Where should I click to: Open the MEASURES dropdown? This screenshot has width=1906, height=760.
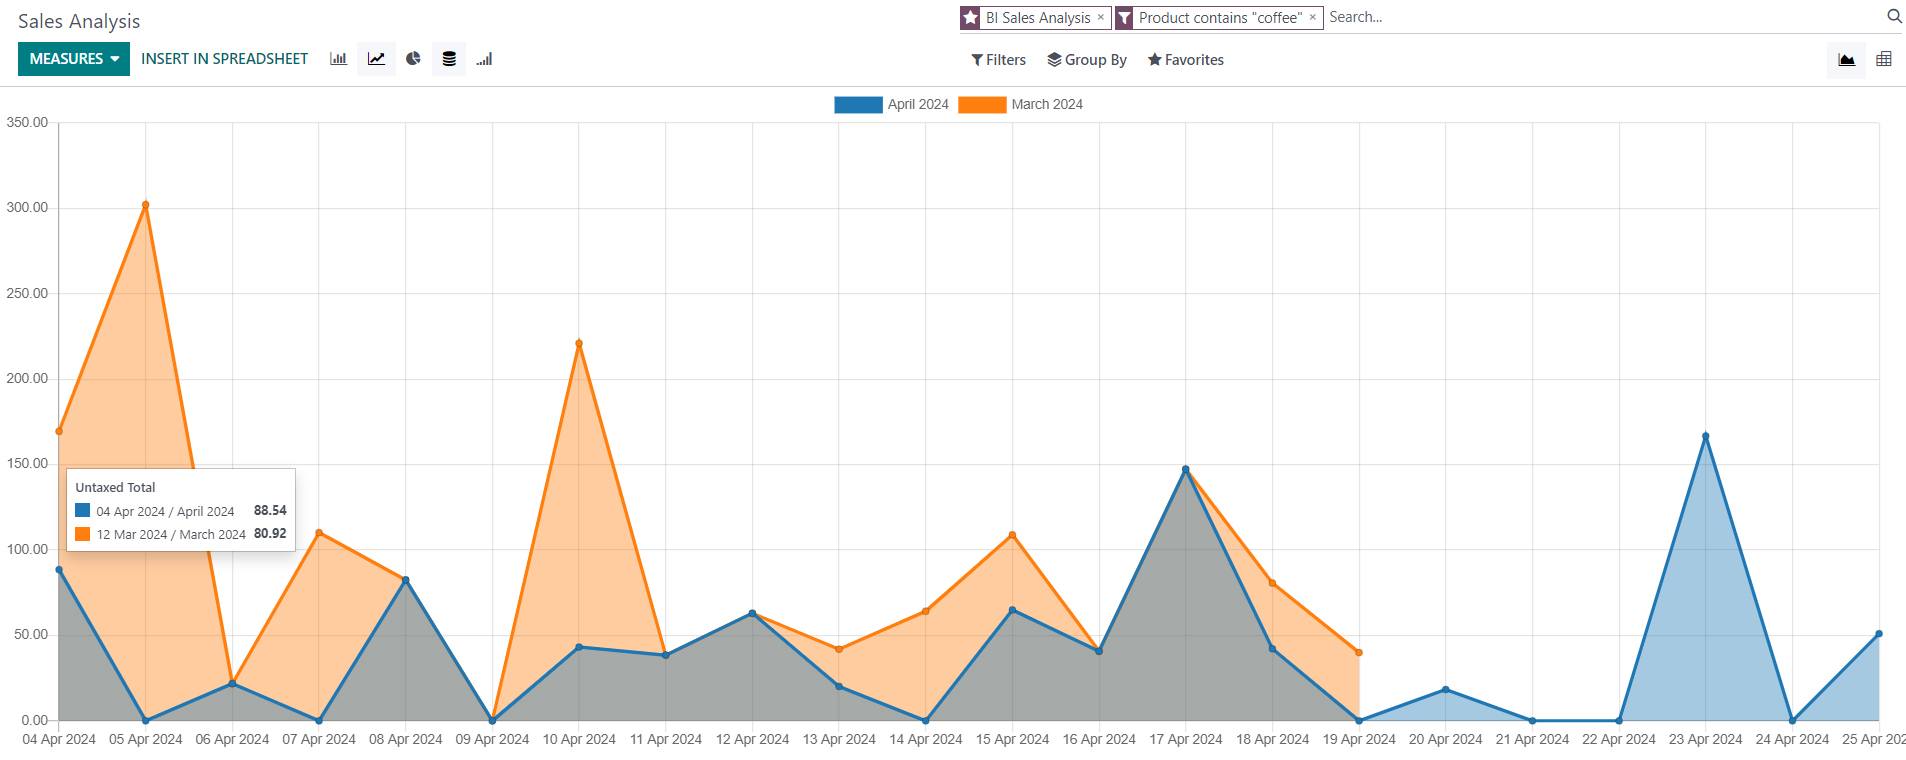tap(74, 59)
